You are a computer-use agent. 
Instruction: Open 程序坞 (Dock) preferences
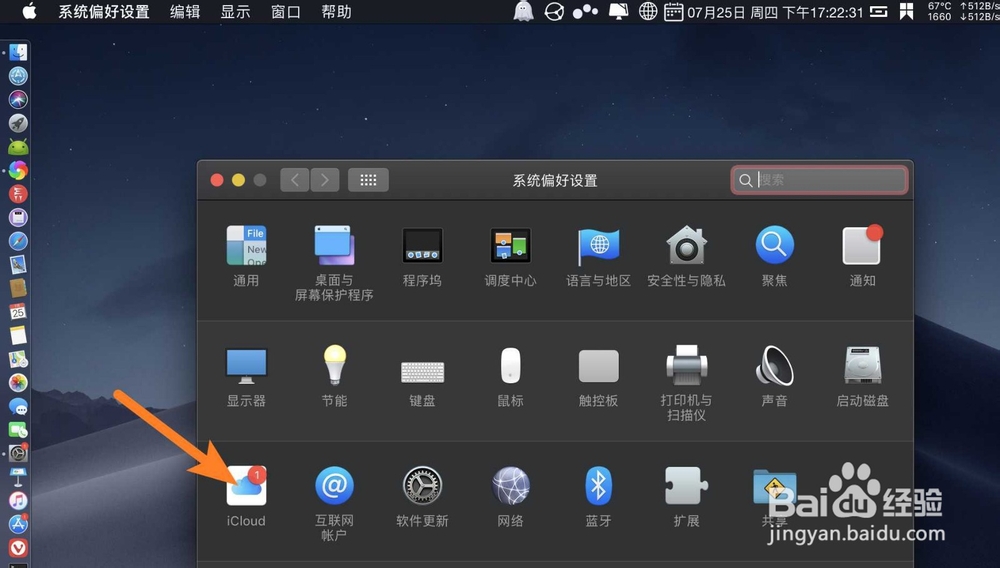click(x=422, y=245)
